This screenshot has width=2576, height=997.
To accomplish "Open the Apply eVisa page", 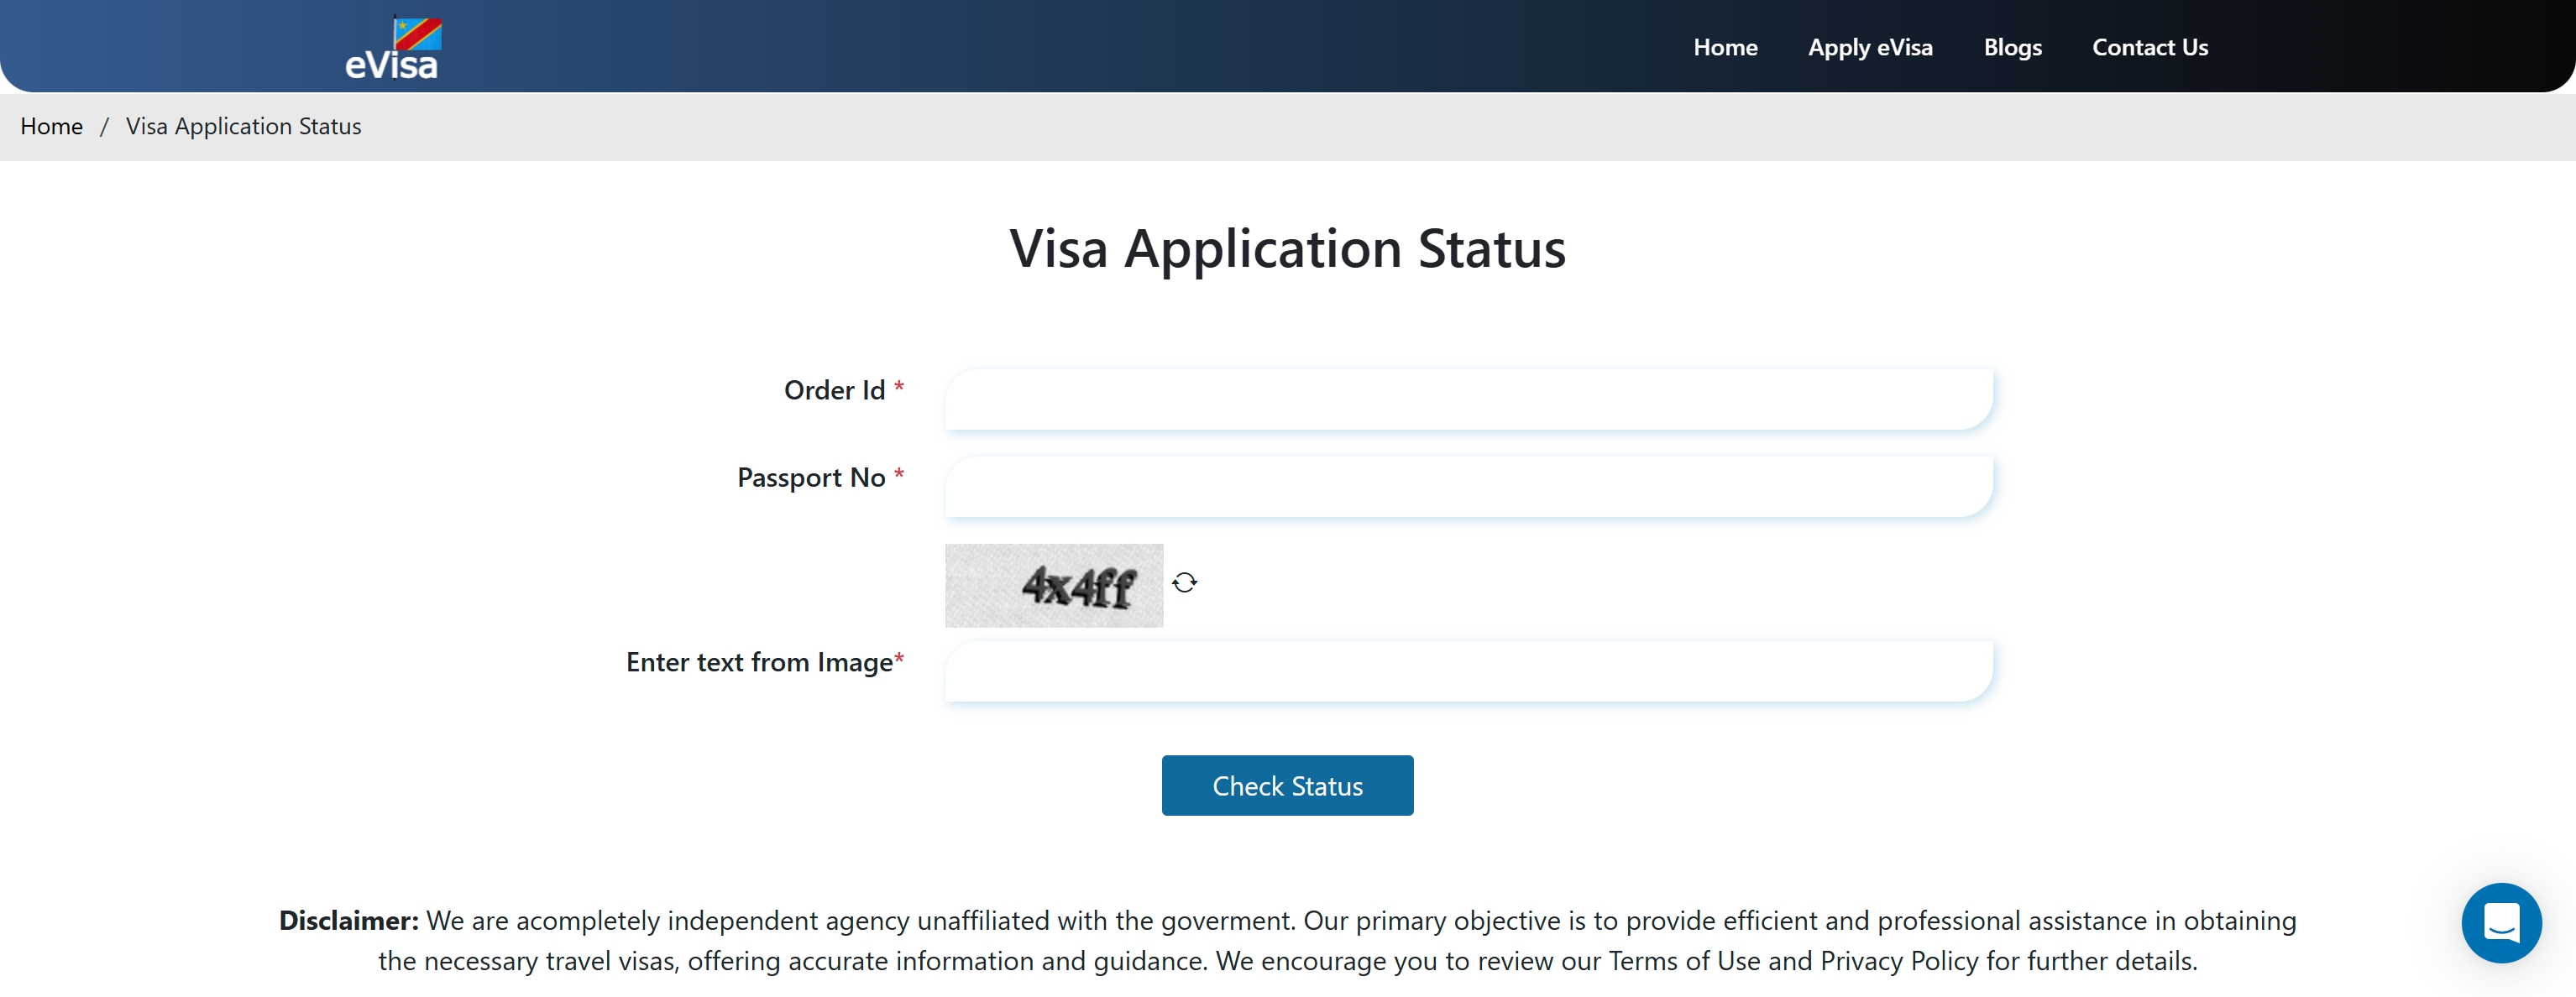I will click(1870, 48).
